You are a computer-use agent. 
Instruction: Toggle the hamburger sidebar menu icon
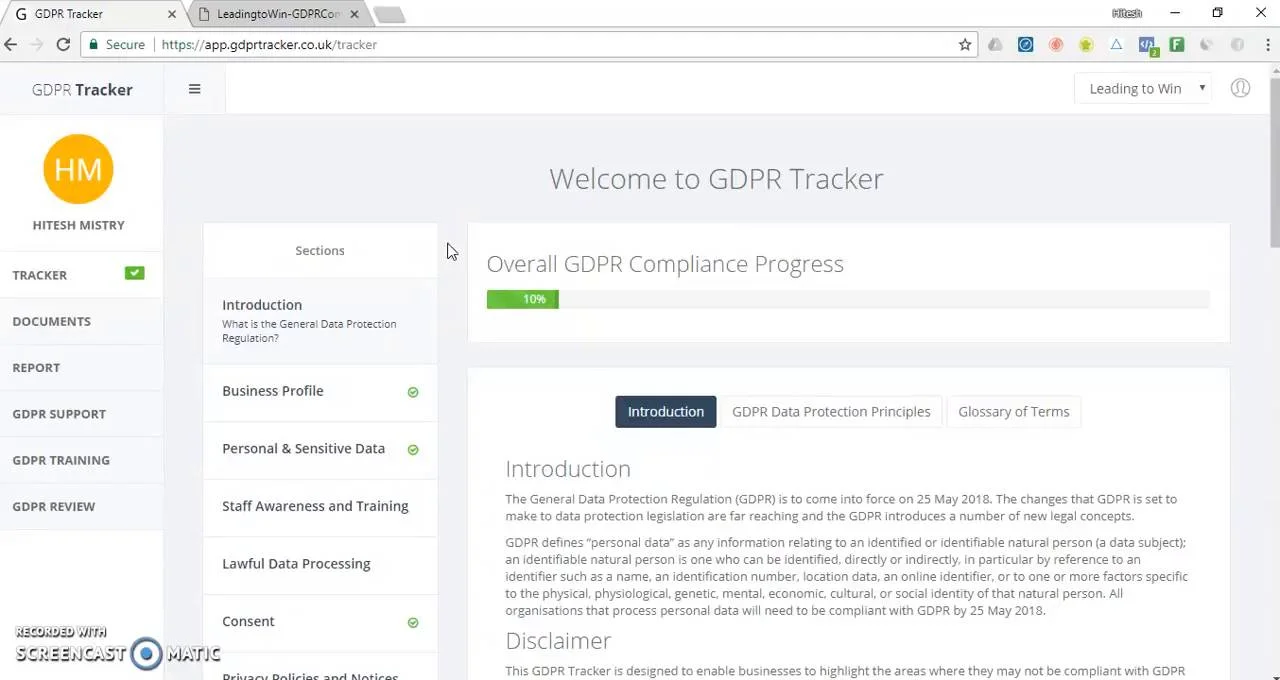tap(194, 89)
